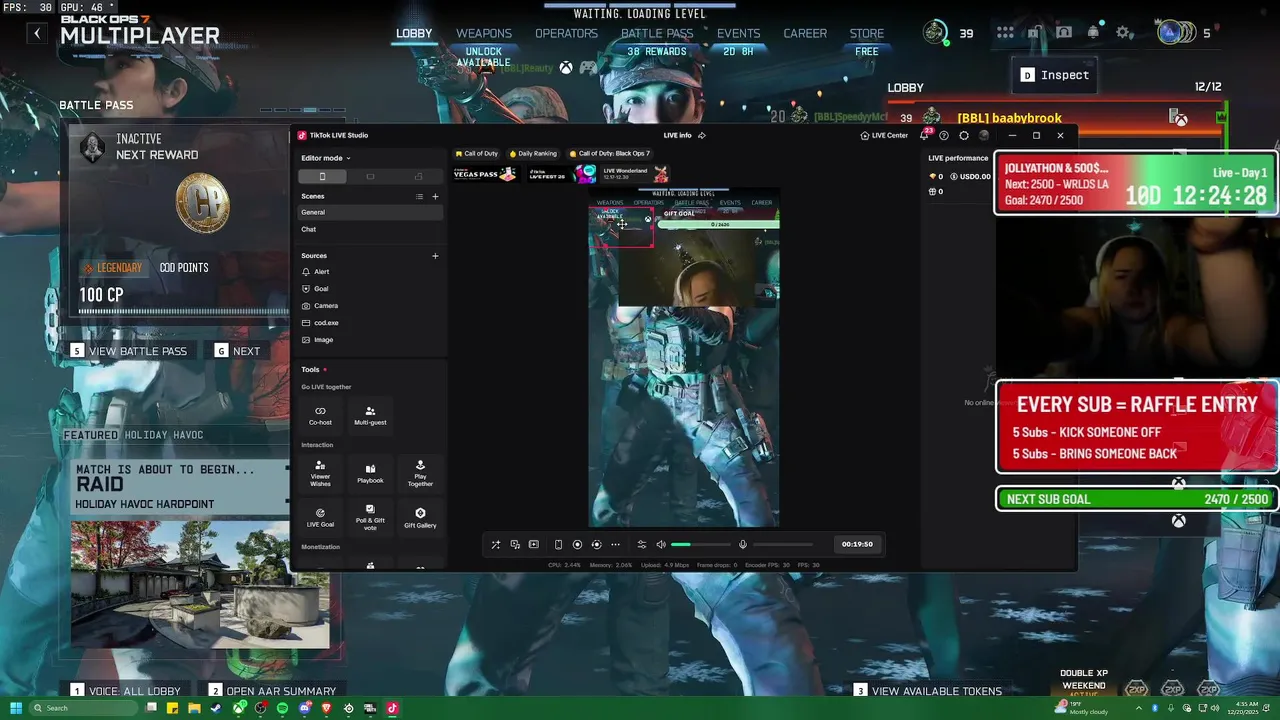Open the Vegas Pass banner
The width and height of the screenshot is (1280, 720).
coord(485,174)
